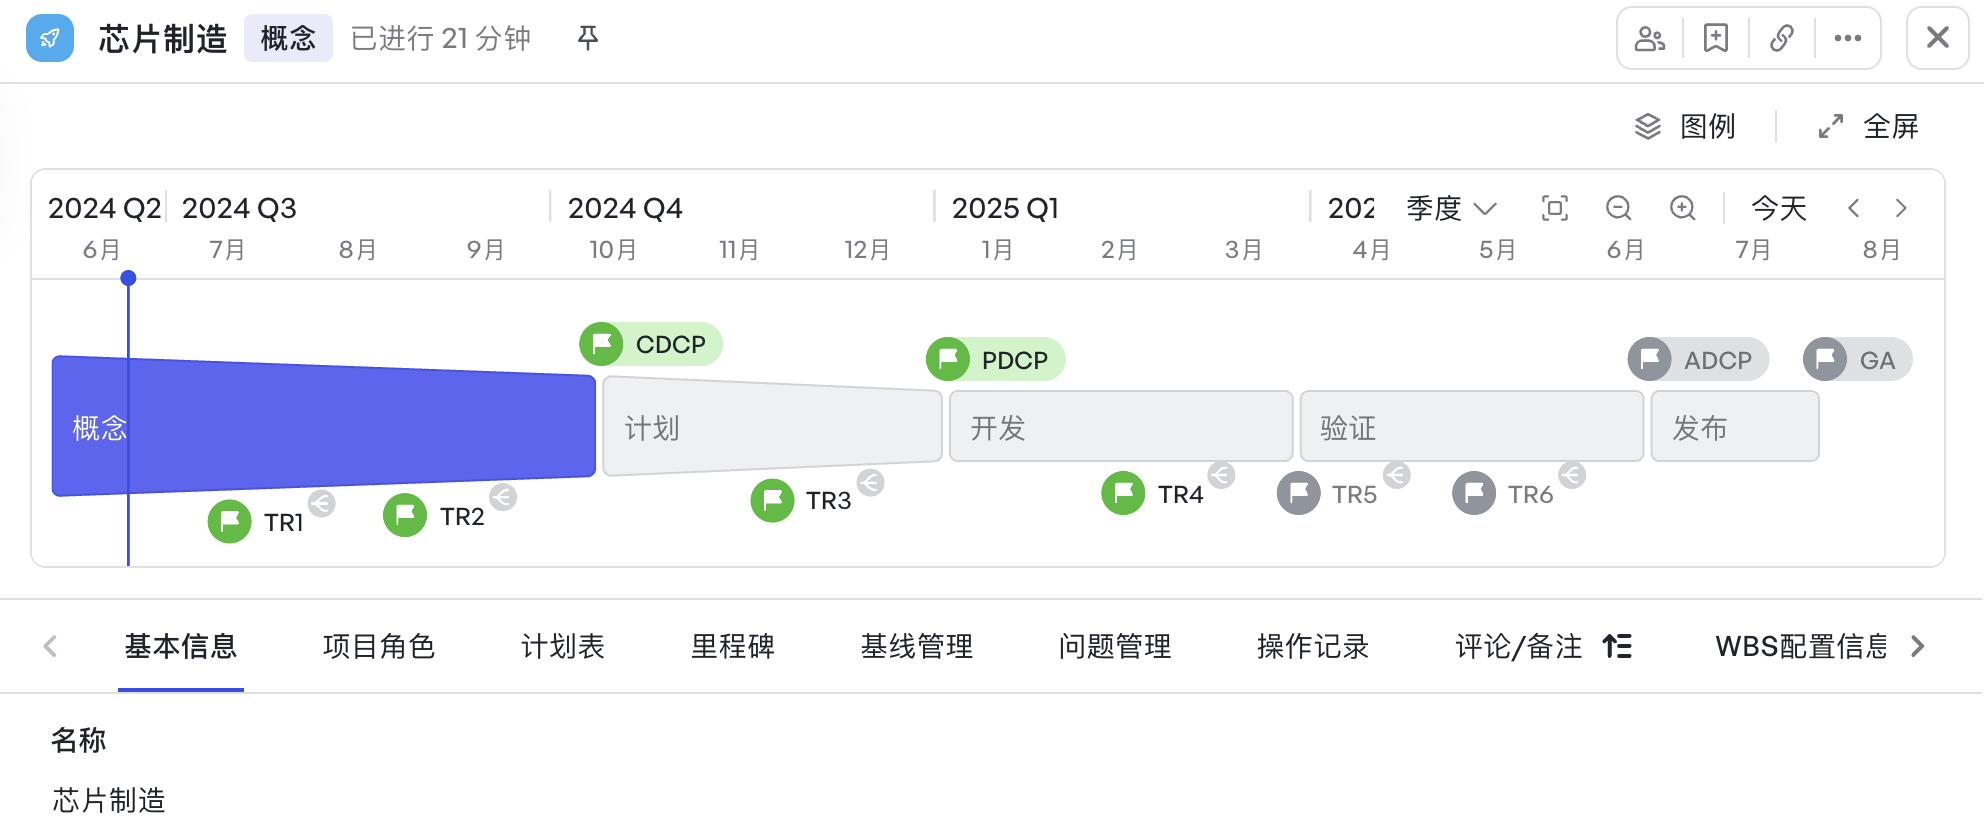Click left chevron before 基本信息 tab
The height and width of the screenshot is (830, 1984).
coord(51,646)
